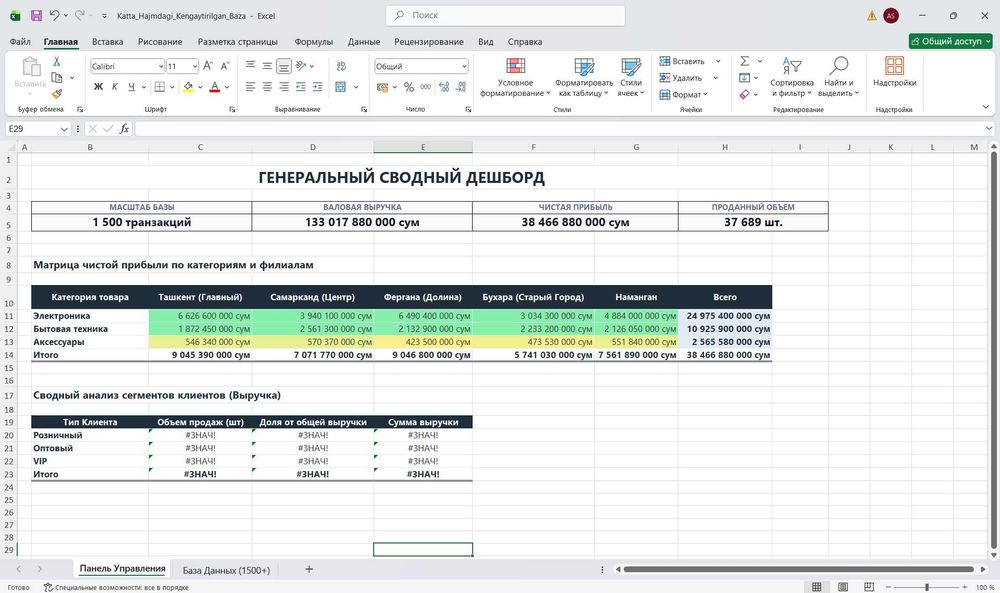Toggle bottom vertical alignment
The height and width of the screenshot is (593, 1000).
click(284, 66)
